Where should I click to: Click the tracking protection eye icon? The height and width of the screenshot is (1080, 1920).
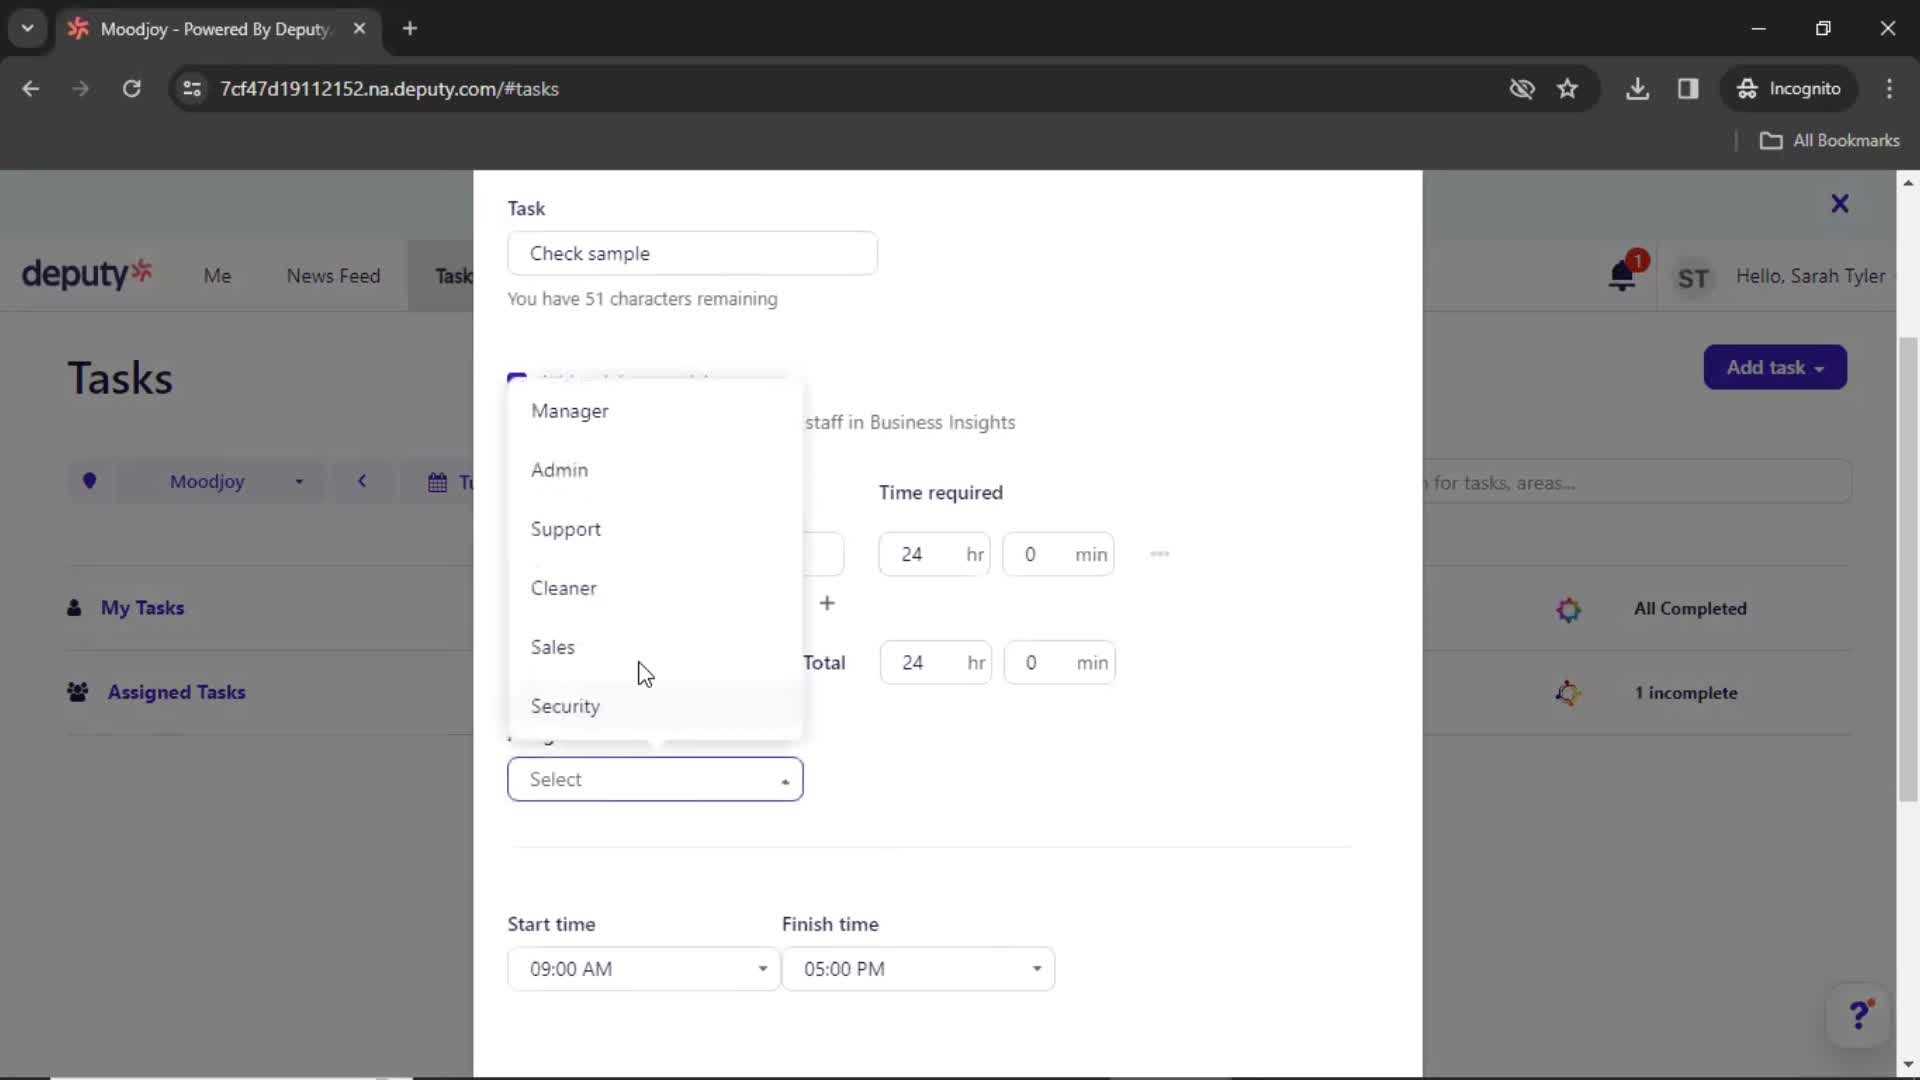(x=1521, y=88)
